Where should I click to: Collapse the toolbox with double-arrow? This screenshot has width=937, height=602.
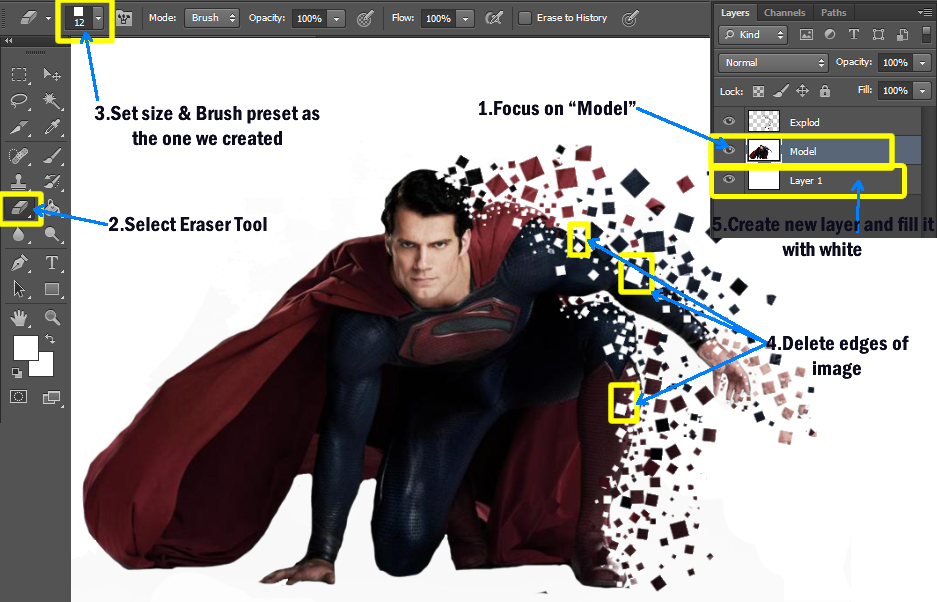[x=8, y=41]
